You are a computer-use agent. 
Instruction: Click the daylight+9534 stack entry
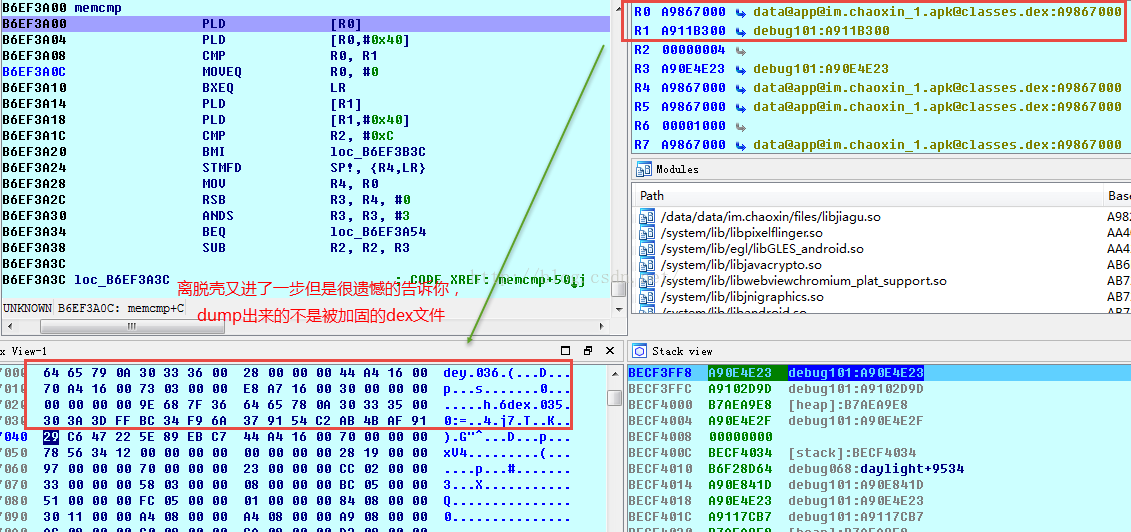[x=912, y=469]
